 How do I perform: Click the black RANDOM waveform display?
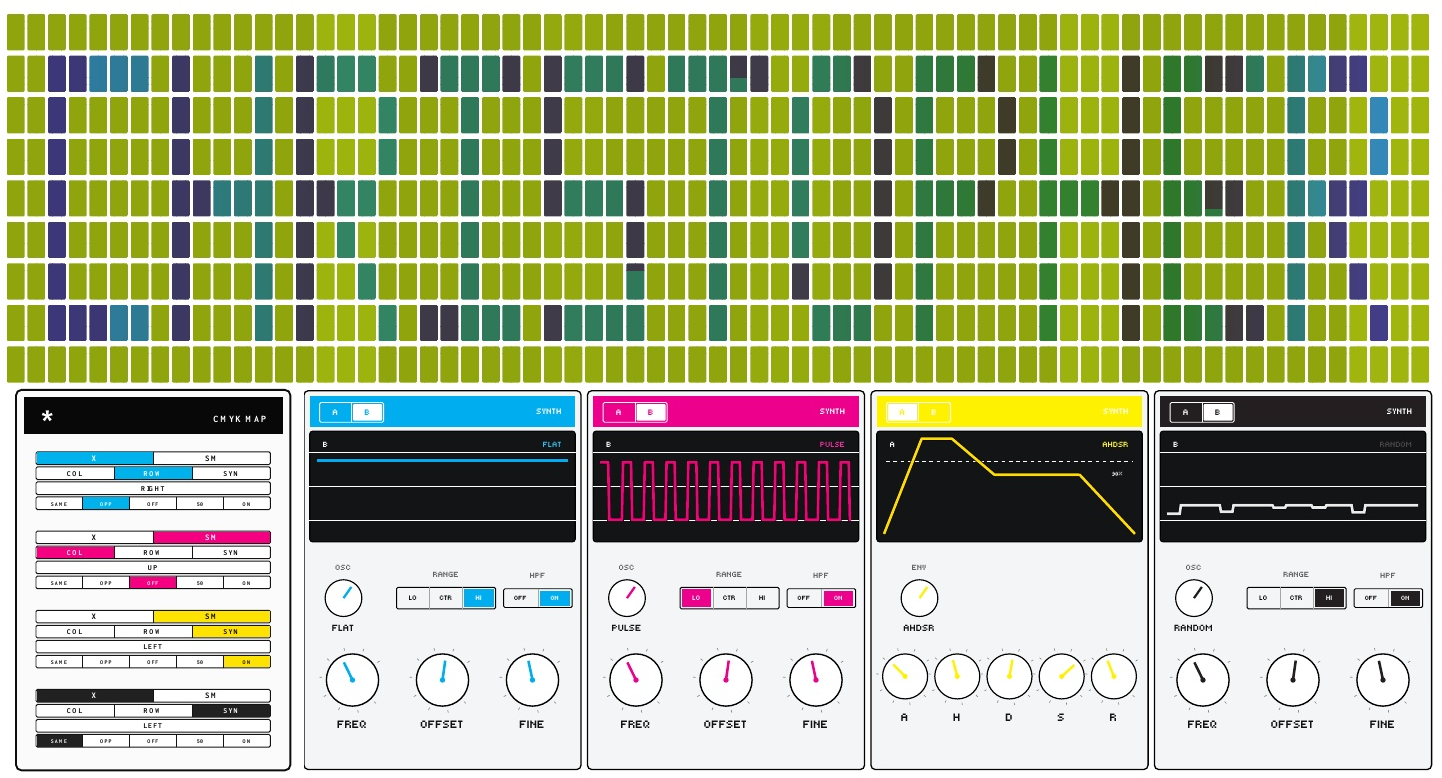point(1293,487)
